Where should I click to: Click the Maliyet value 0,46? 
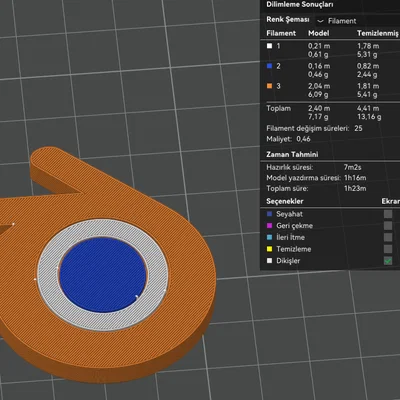pyautogui.click(x=303, y=139)
